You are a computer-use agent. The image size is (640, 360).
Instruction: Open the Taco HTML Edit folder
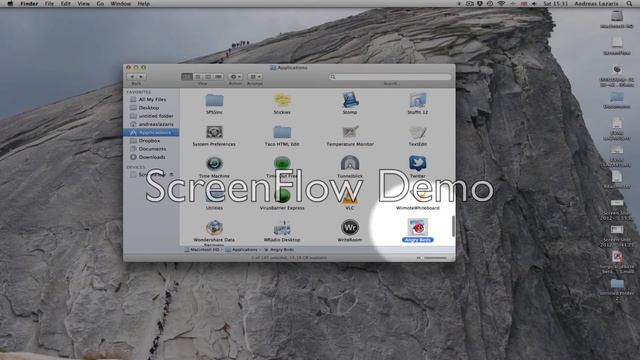[282, 132]
